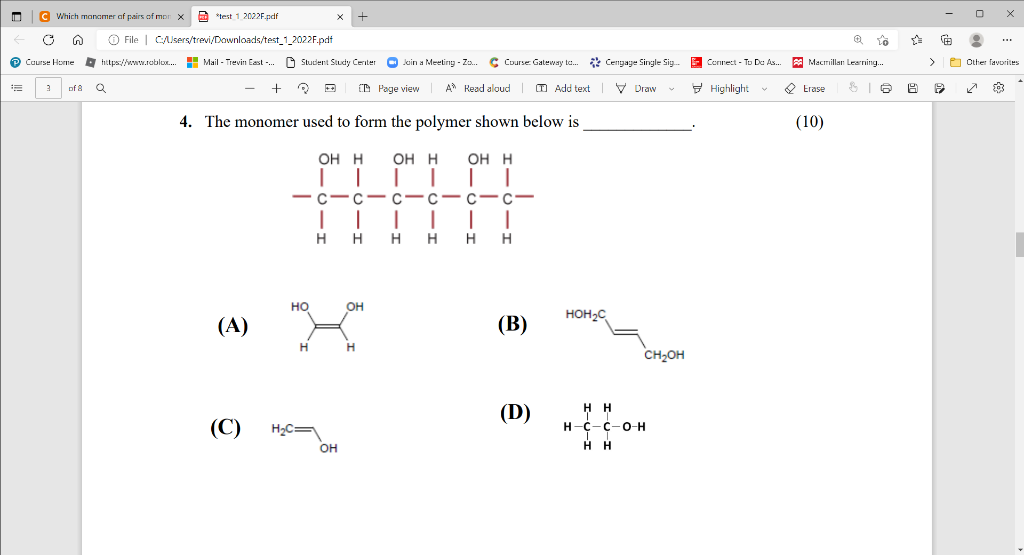Open the PDF toolbar settings gear

pyautogui.click(x=999, y=87)
